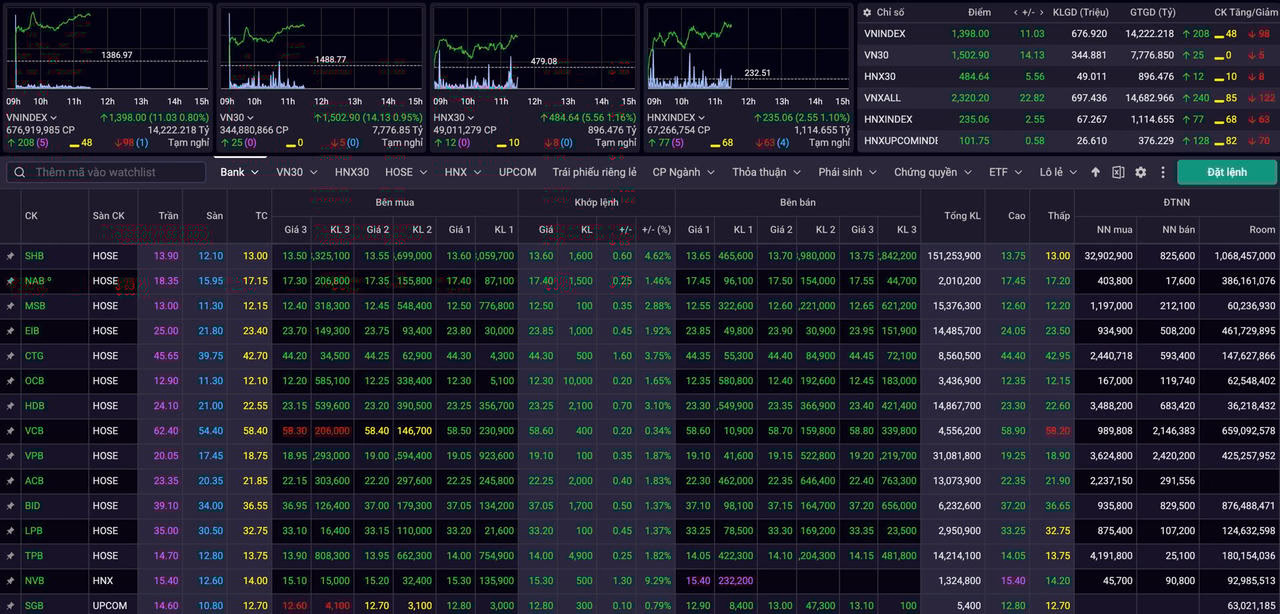Open the watchlist settings gear icon

(1140, 172)
